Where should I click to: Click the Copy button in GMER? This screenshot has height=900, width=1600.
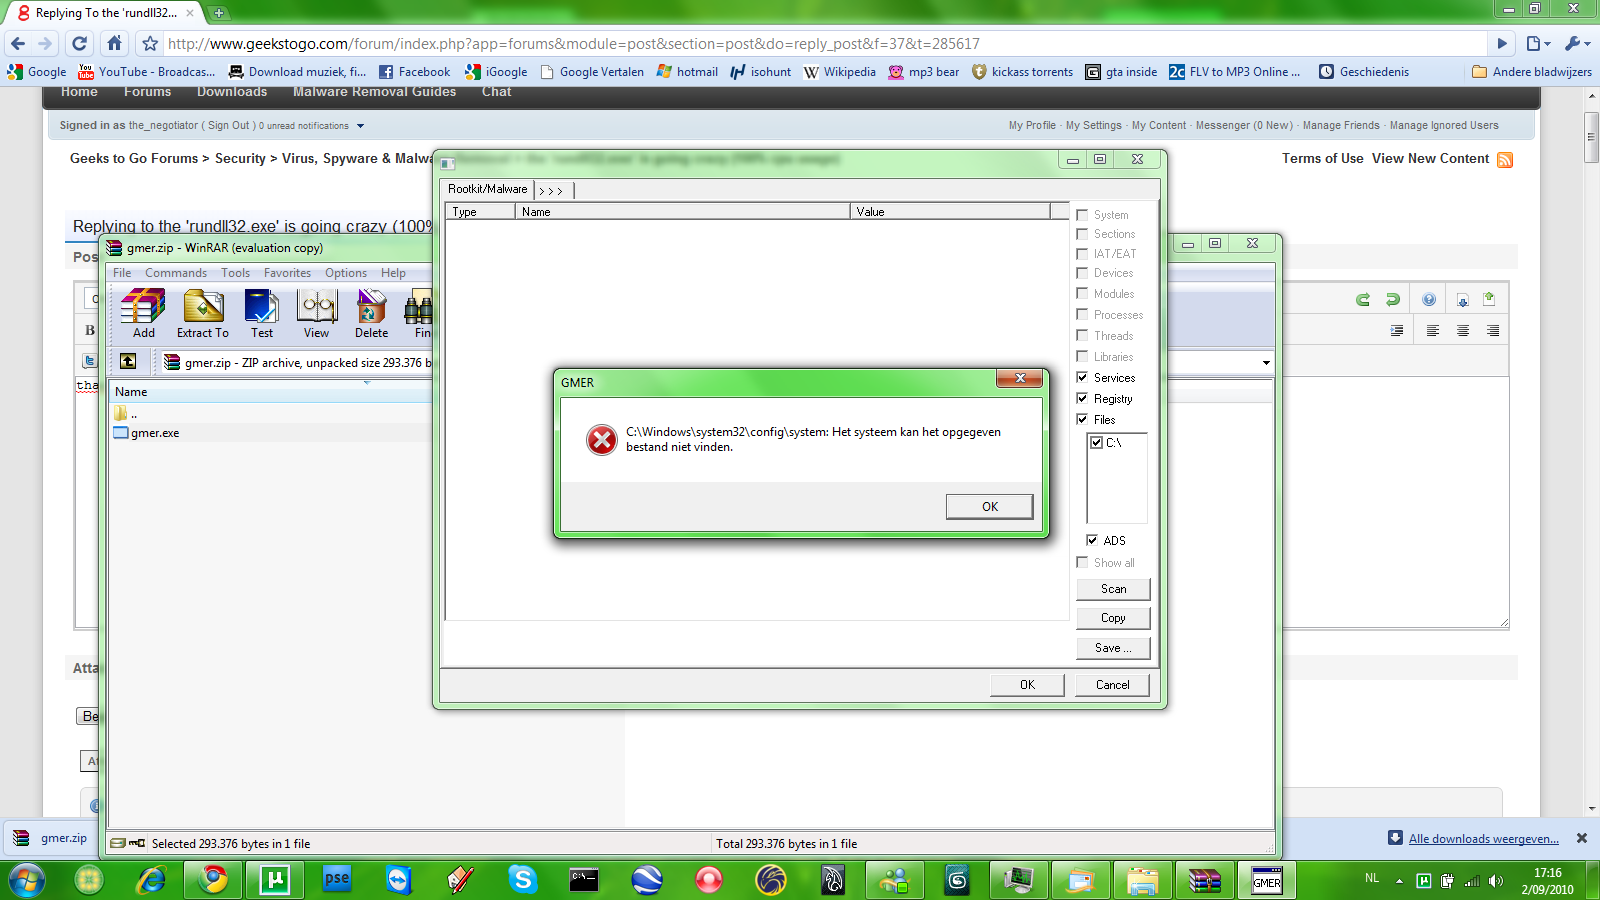[x=1113, y=618]
